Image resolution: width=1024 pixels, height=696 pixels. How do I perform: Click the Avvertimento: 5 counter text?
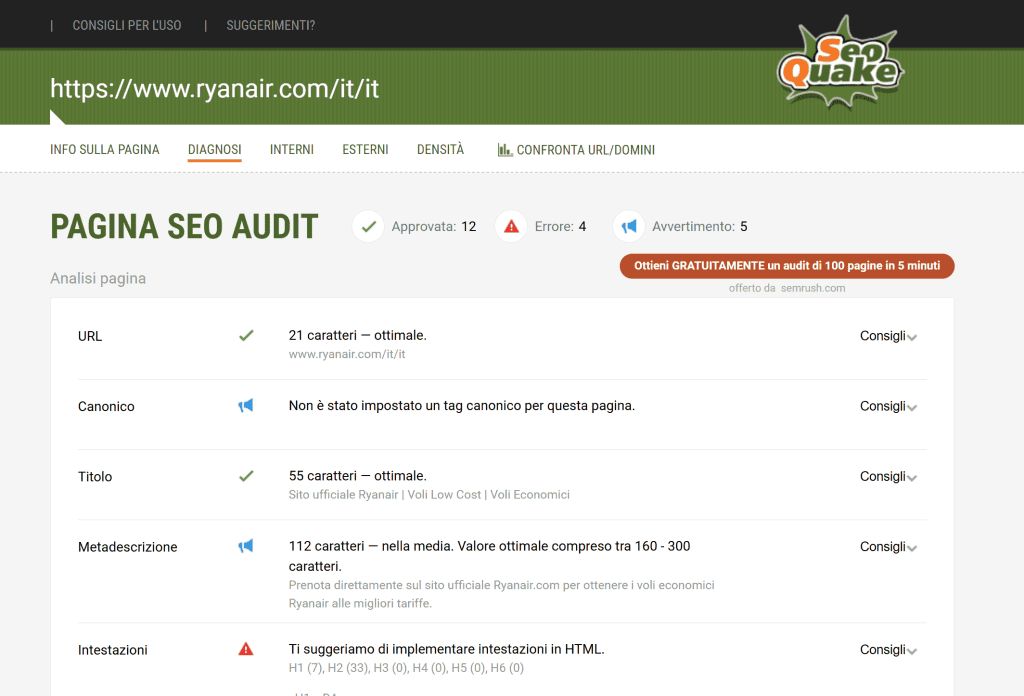699,227
